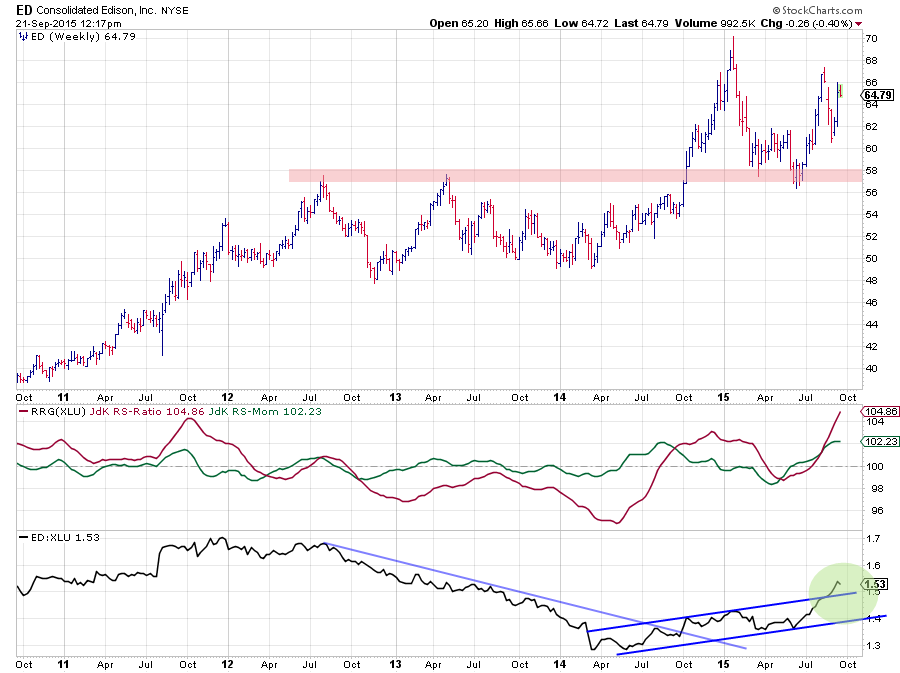Click the 68 price axis label
900x673 pixels.
(871, 60)
